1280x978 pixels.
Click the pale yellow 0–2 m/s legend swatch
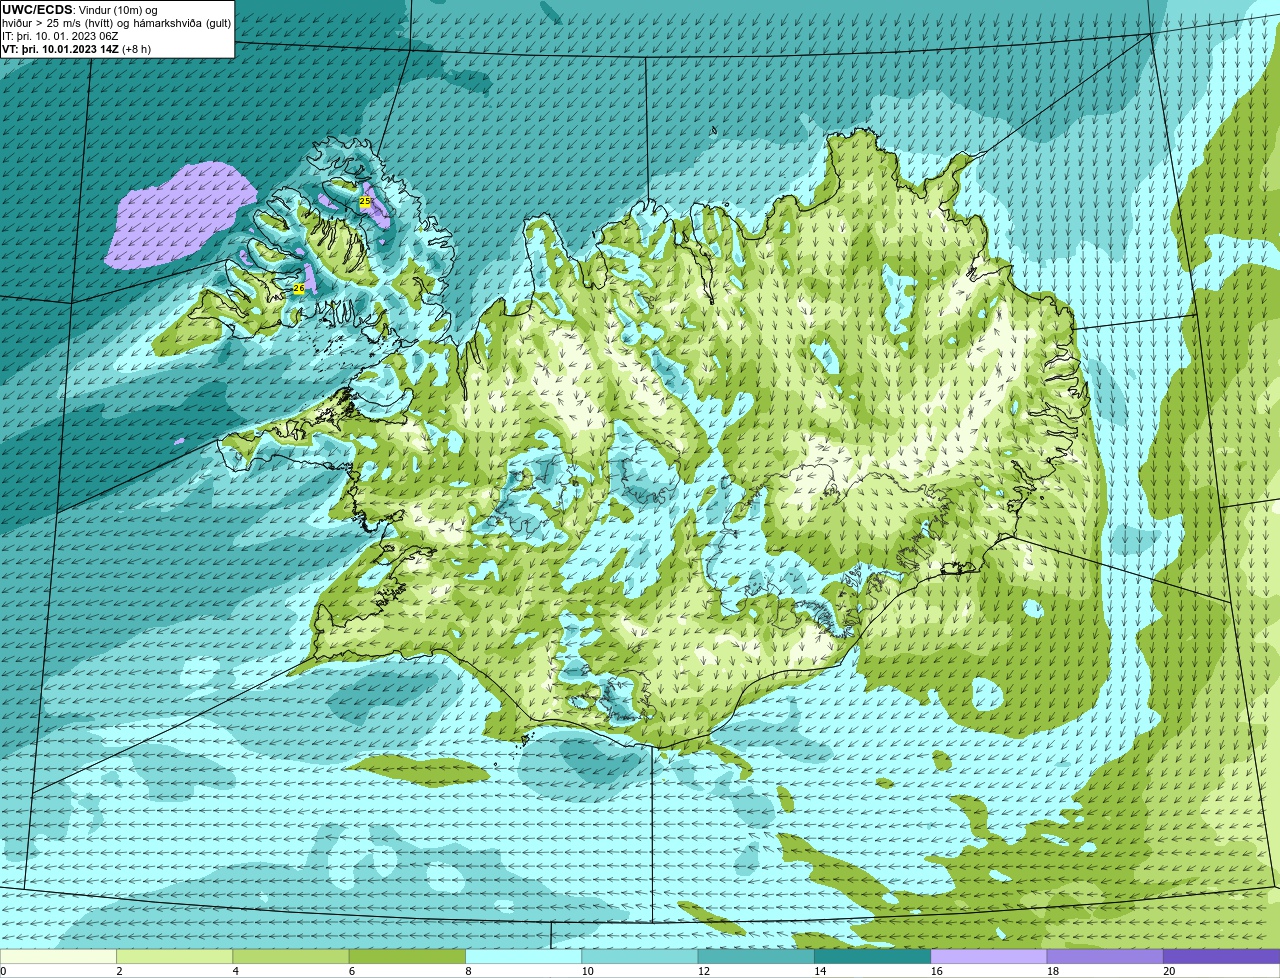click(58, 956)
